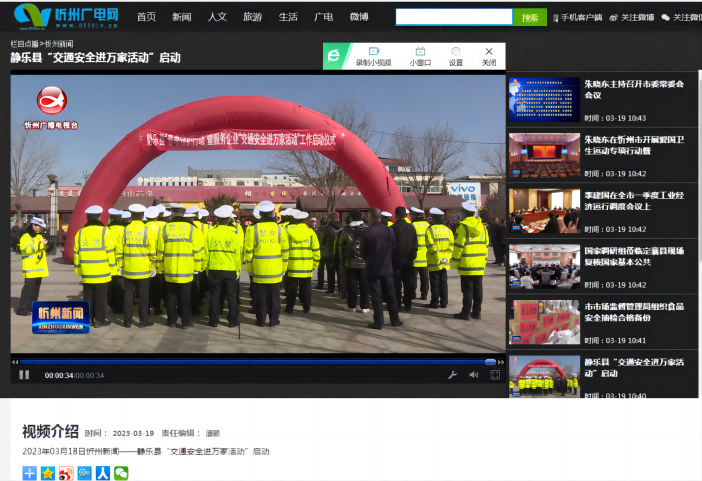Toggle fullscreen mode in video player
702x481 pixels.
point(494,375)
